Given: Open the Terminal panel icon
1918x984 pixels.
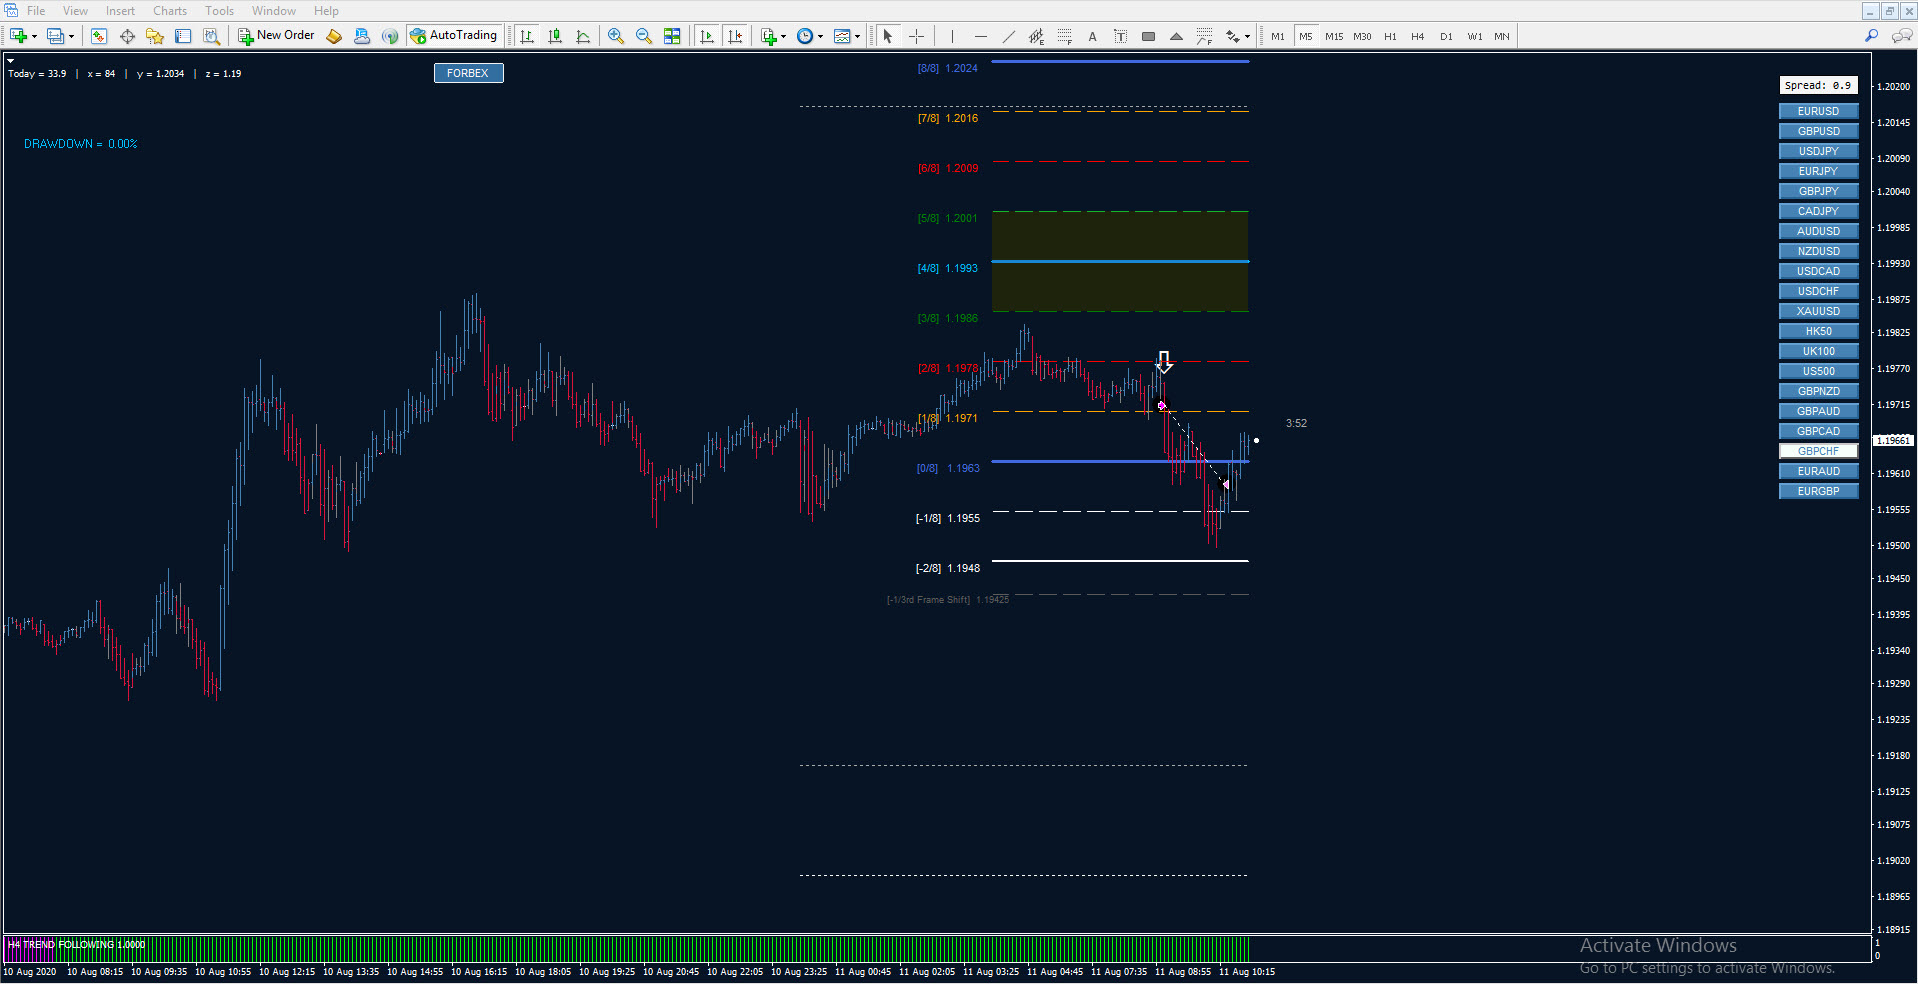Looking at the screenshot, I should coord(183,36).
